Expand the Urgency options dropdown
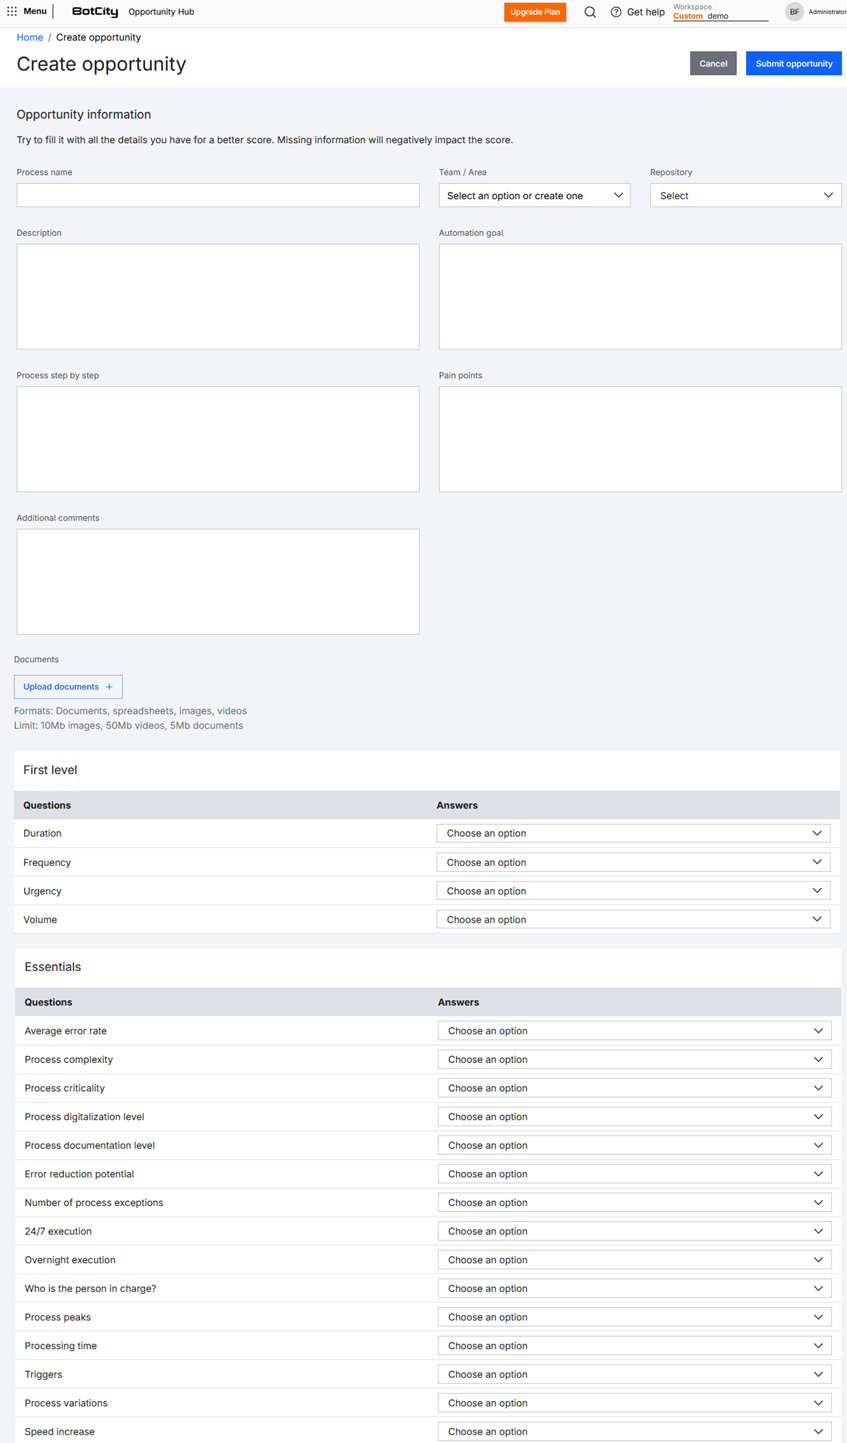This screenshot has height=1443, width=847. click(633, 891)
